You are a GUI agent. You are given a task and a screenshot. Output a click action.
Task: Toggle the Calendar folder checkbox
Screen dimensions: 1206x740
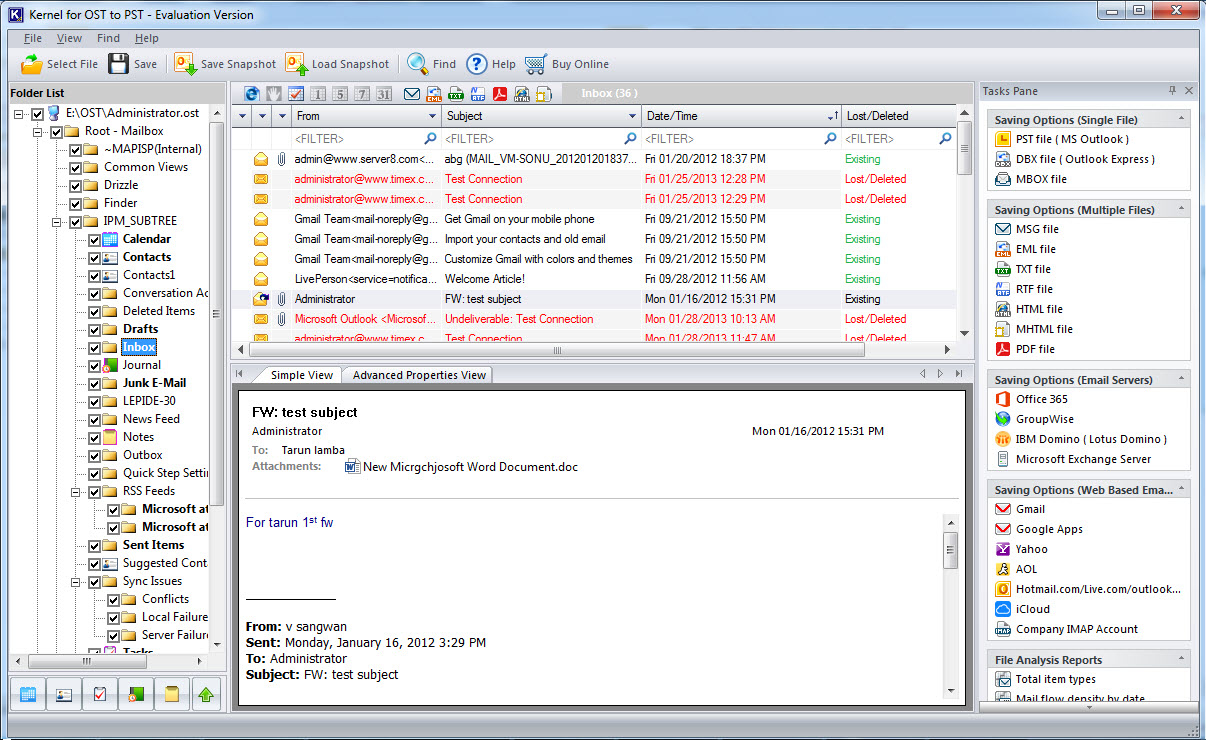tap(94, 240)
